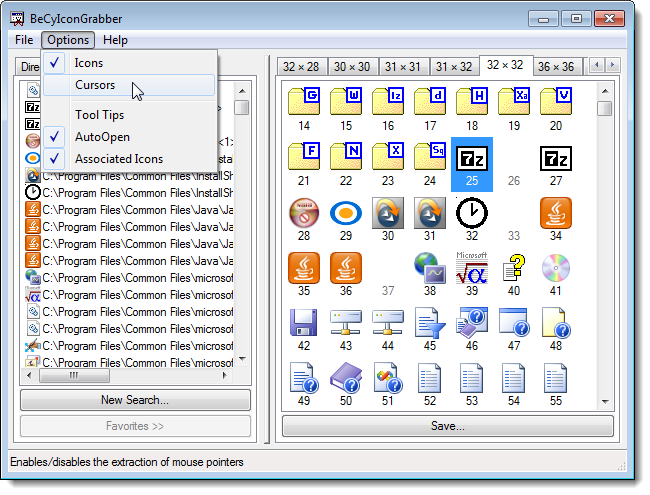Screen dimensions: 650x495
Task: Select the clock icon InstallSh file row
Action: tap(129, 193)
